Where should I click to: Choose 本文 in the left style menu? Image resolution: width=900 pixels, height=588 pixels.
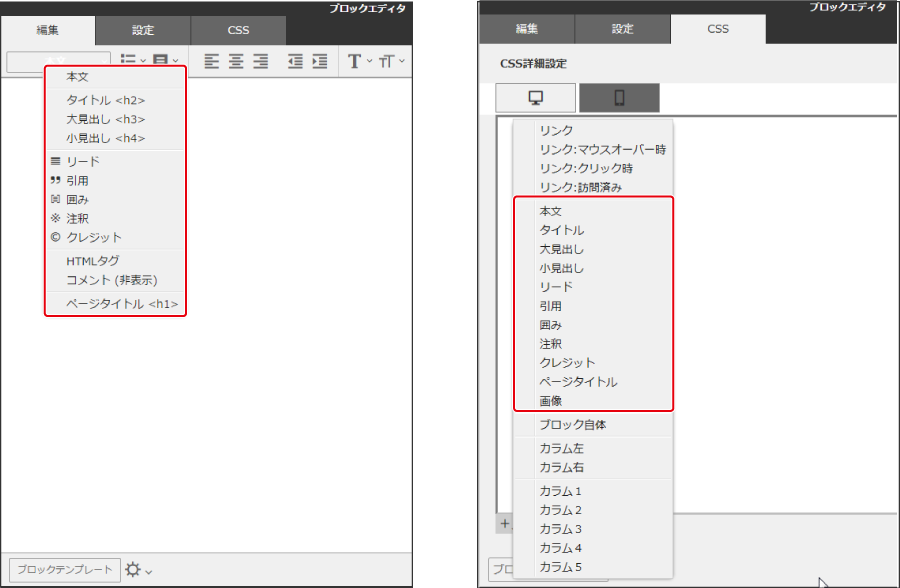[115, 77]
